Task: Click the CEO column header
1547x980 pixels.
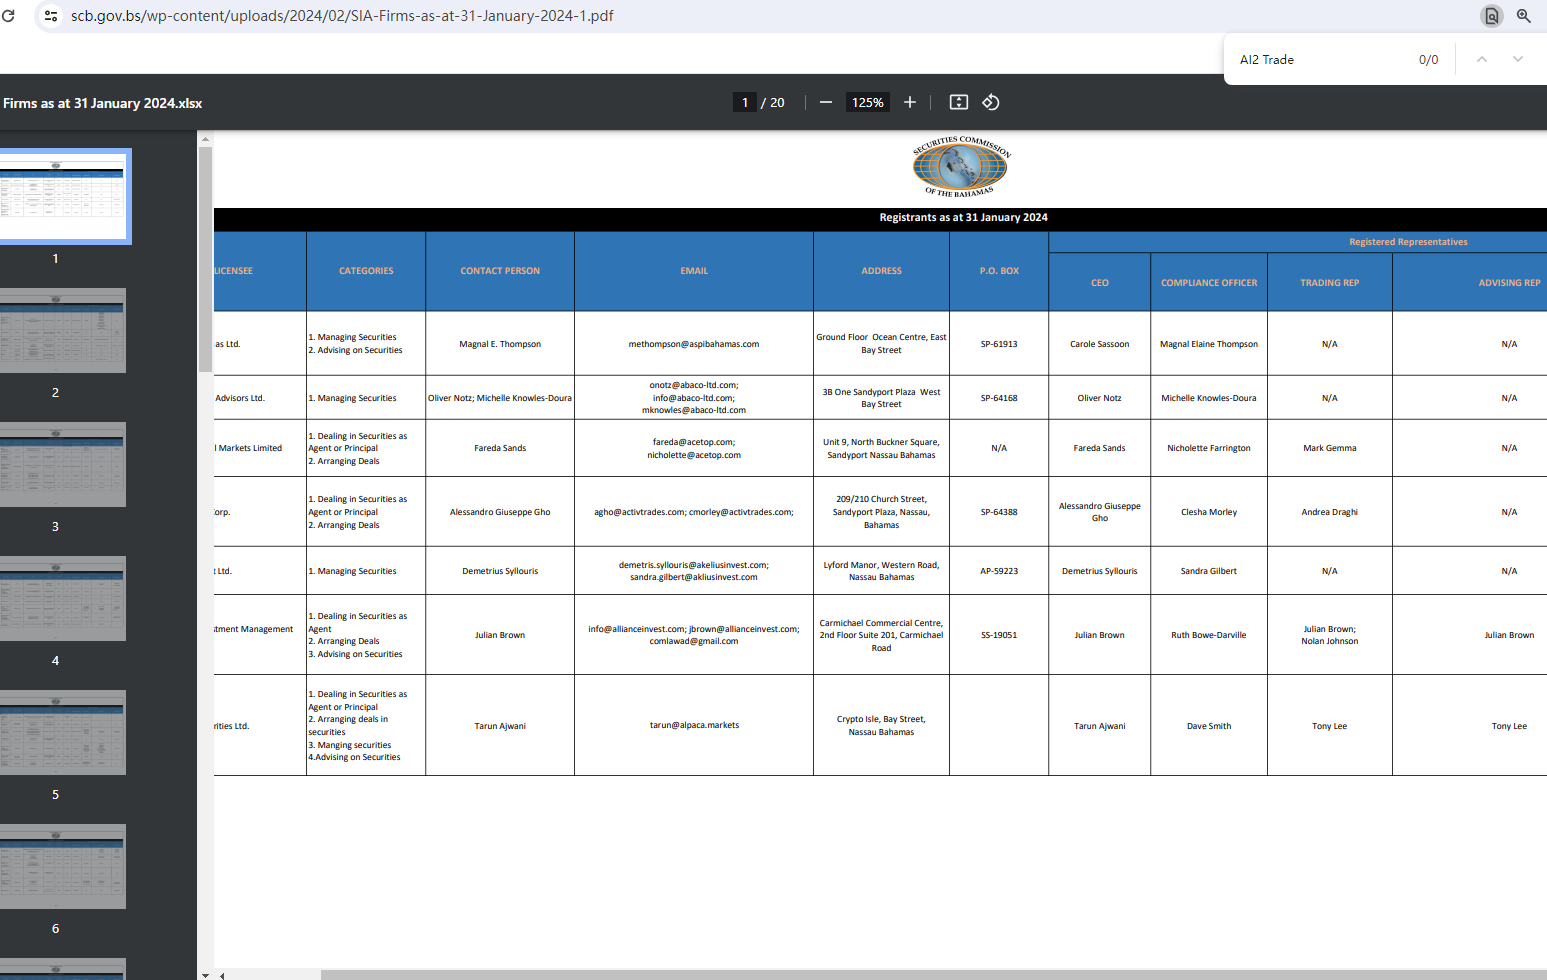Action: pyautogui.click(x=1099, y=283)
